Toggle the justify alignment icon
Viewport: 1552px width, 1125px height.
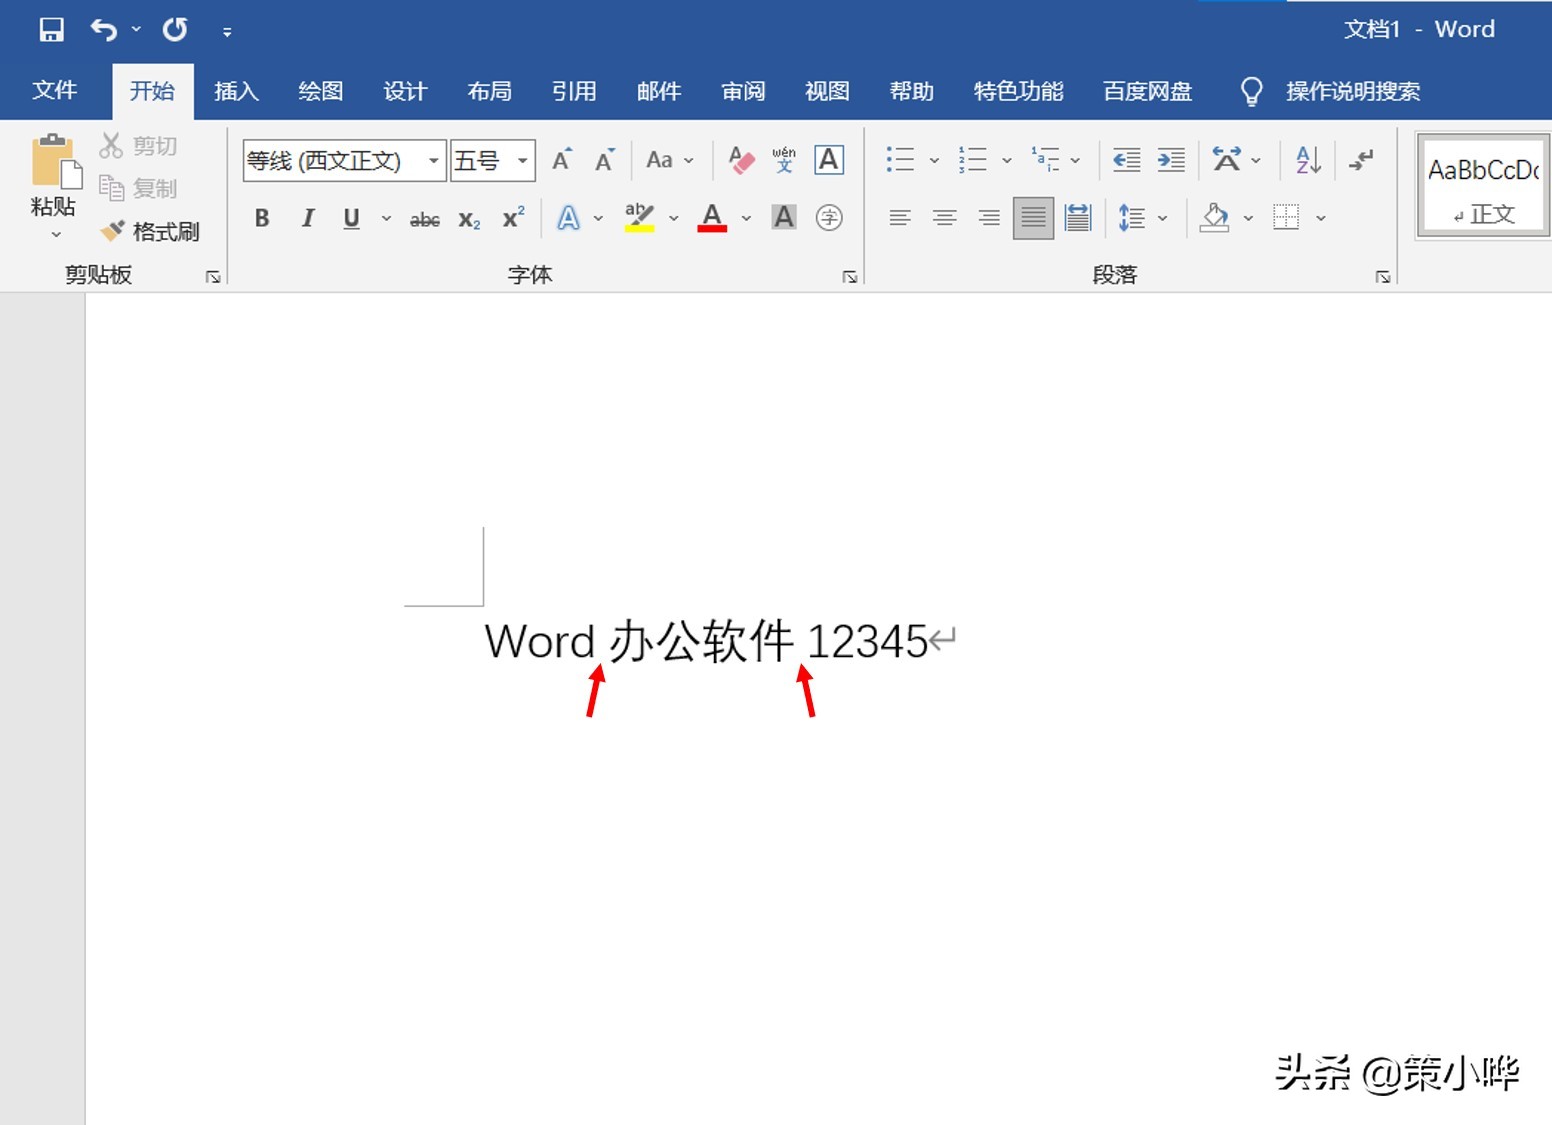(1033, 217)
